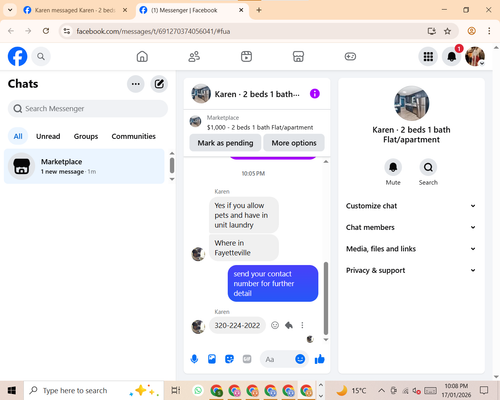
Task: Open the Friends icon in top navigation
Action: (194, 56)
